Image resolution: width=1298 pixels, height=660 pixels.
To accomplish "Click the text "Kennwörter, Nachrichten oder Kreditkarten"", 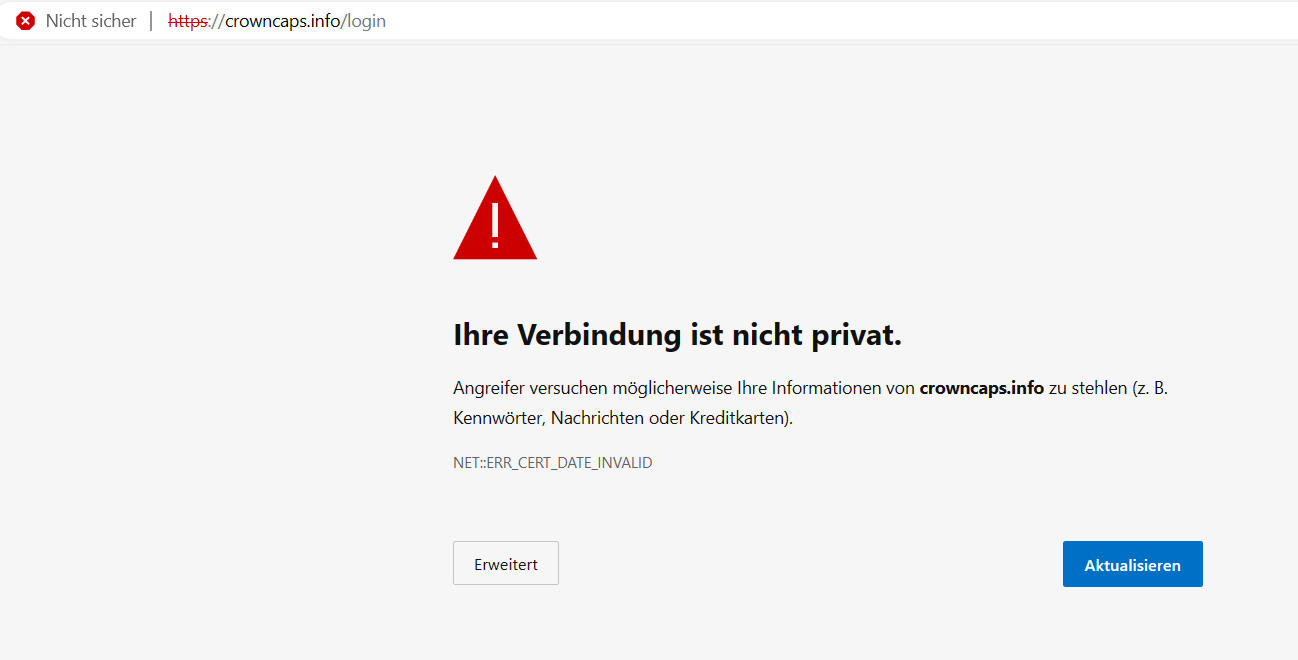I will tap(621, 419).
